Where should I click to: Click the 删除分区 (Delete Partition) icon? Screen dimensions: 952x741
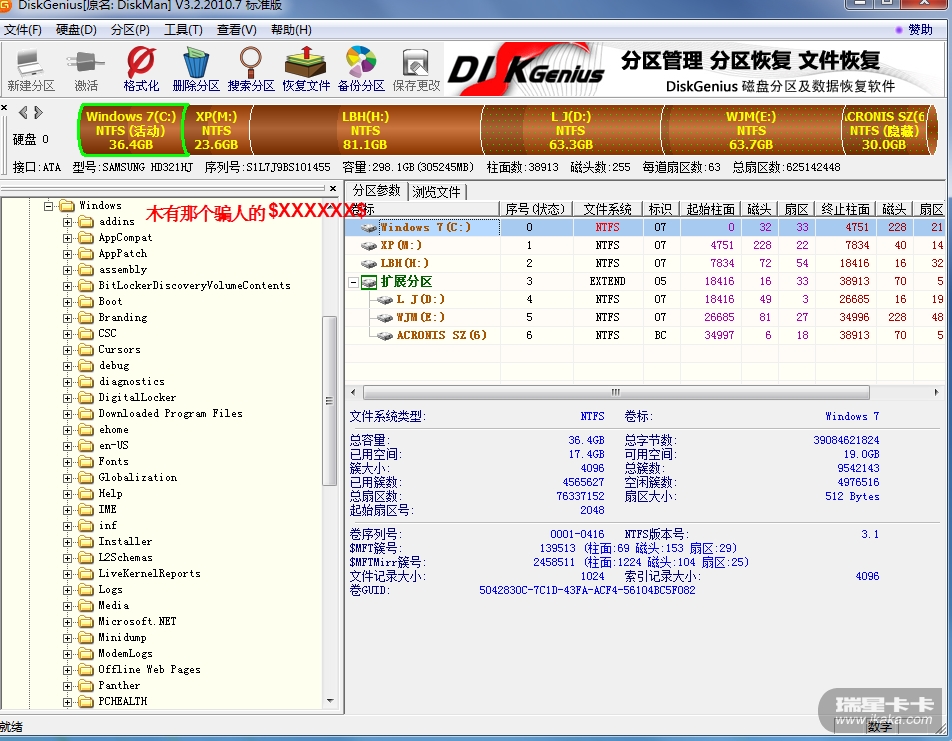pos(196,69)
